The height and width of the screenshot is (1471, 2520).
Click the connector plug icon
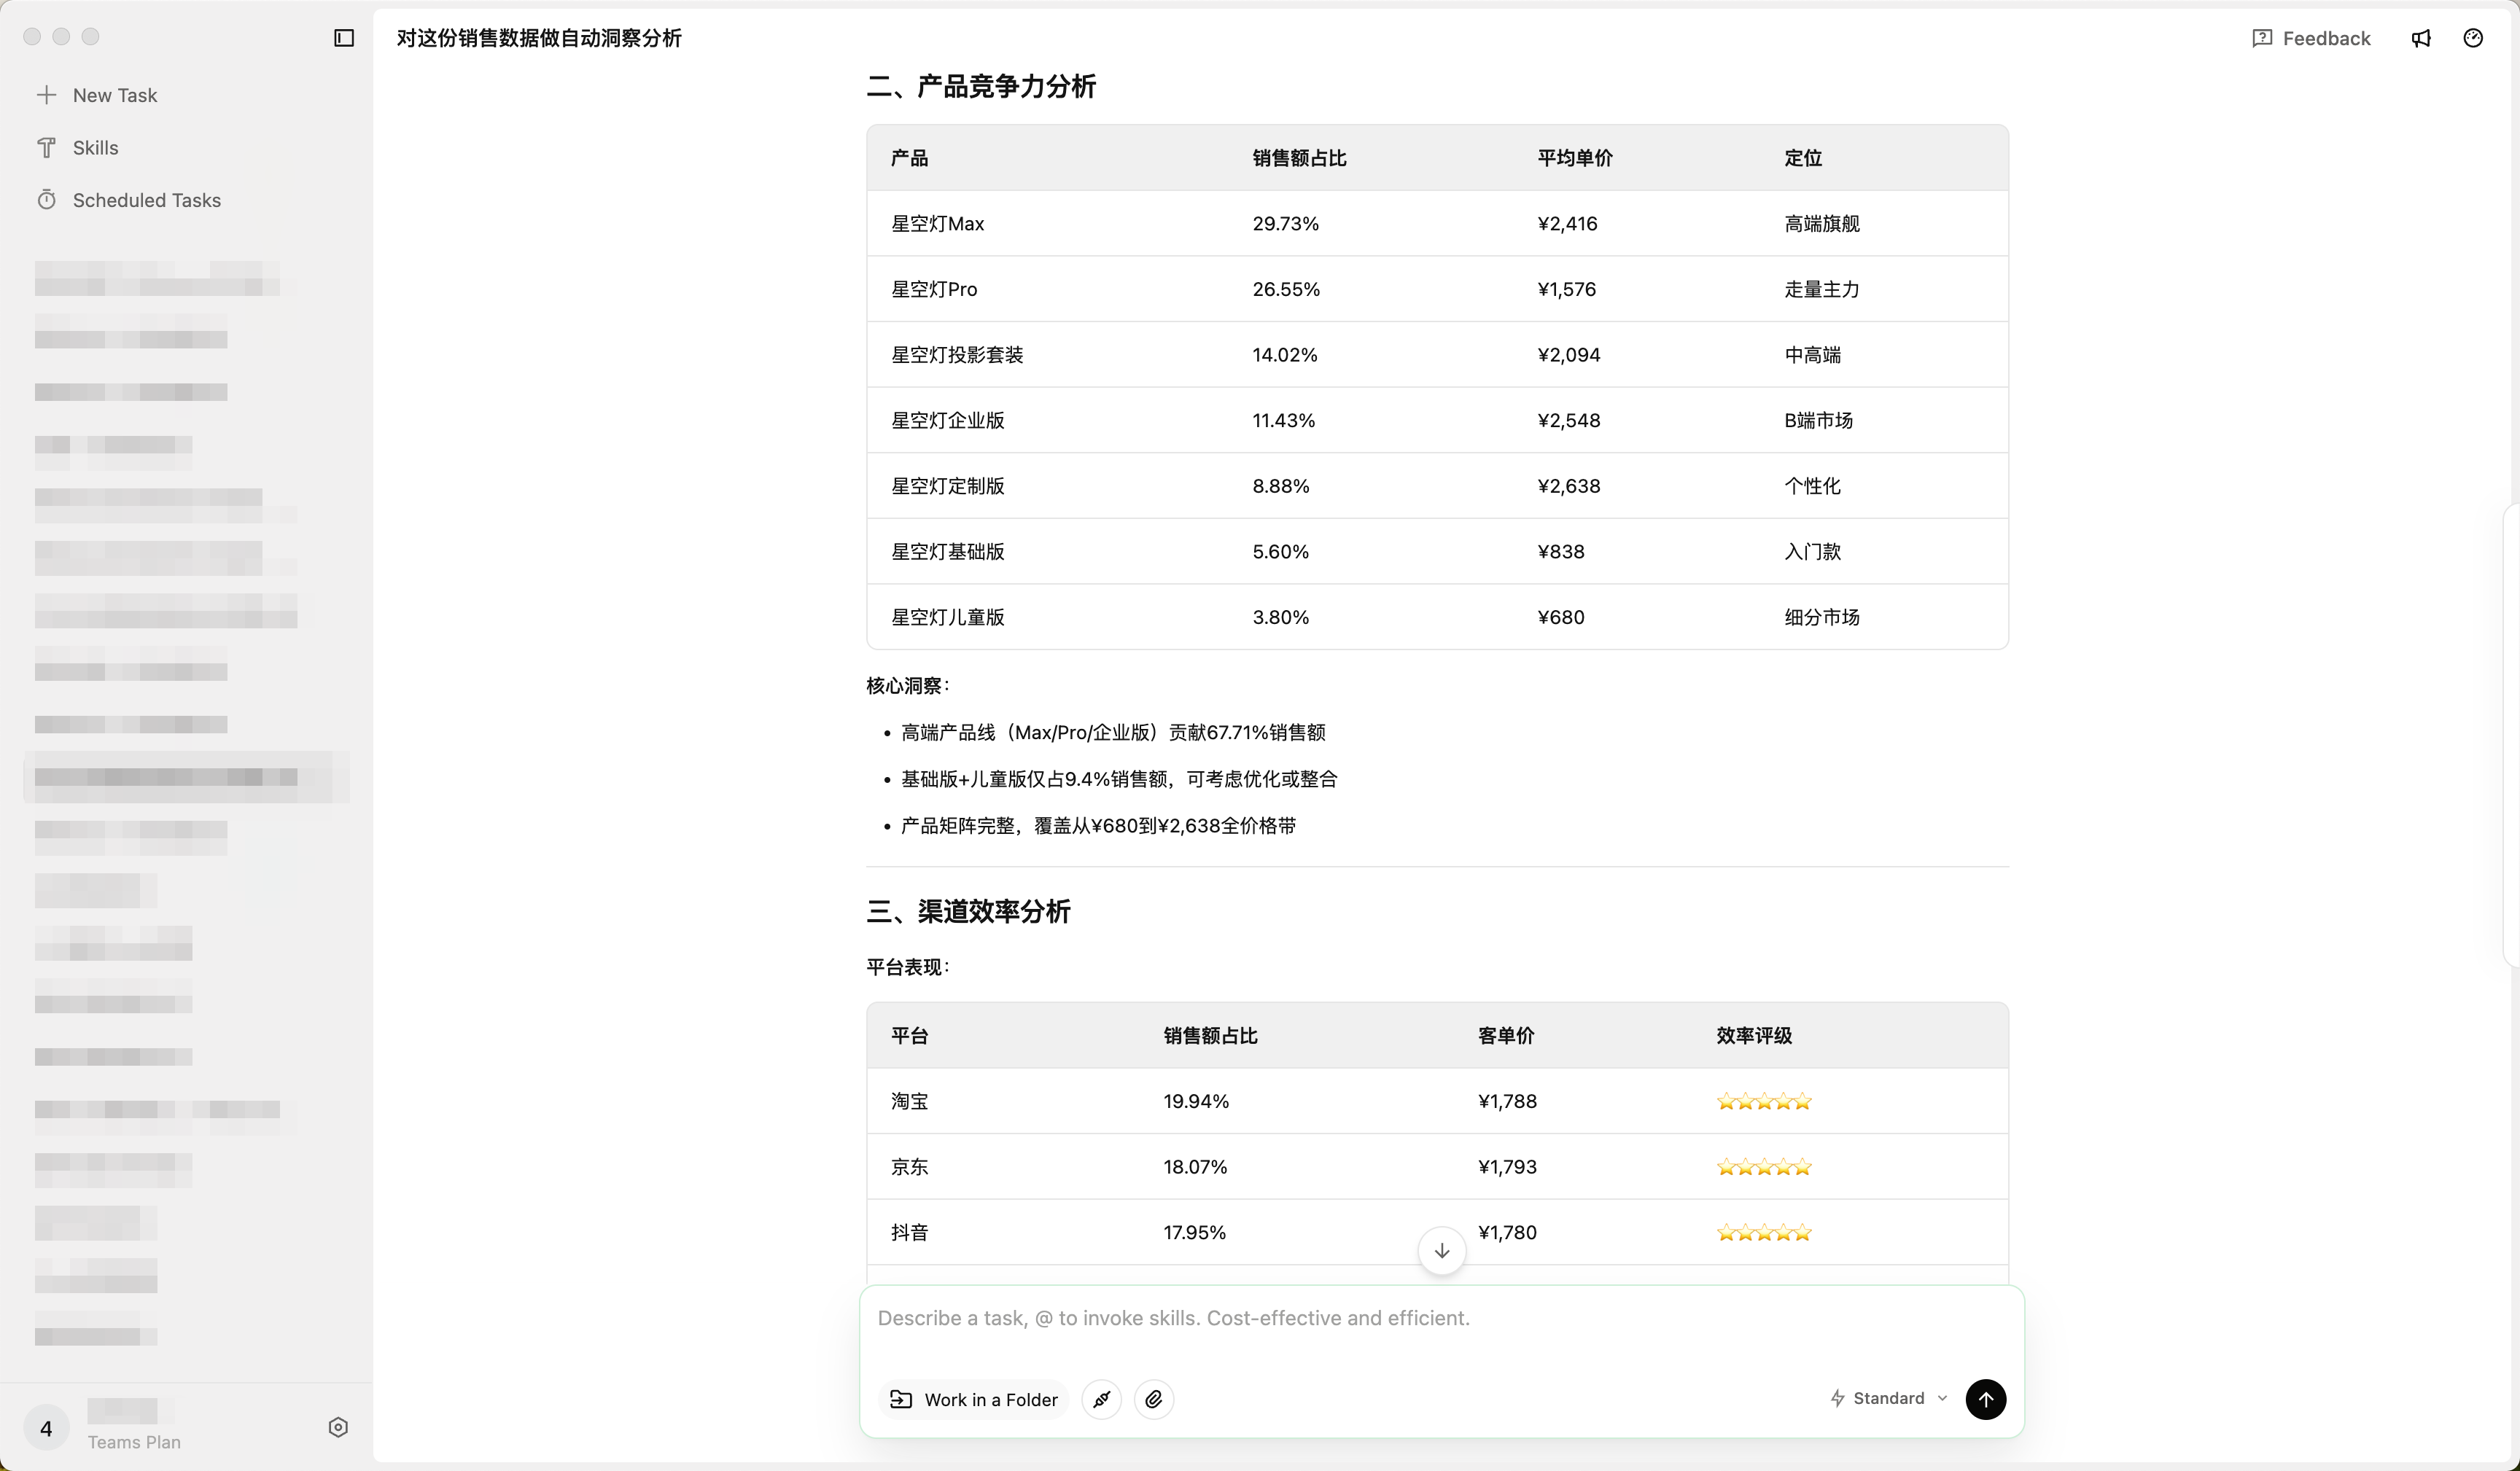click(x=1101, y=1399)
